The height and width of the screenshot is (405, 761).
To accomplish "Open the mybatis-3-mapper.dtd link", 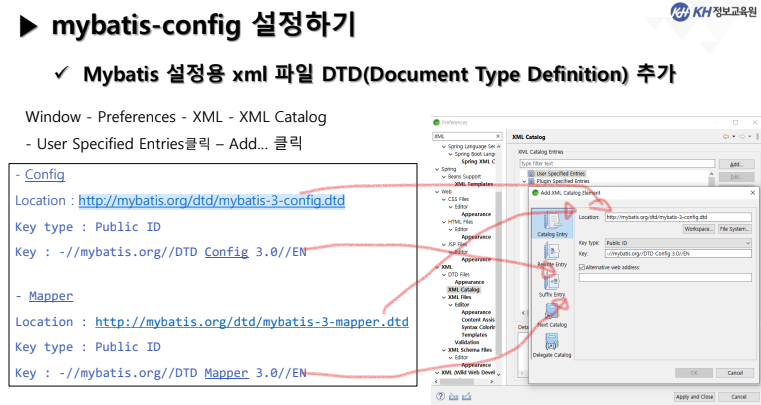I will (x=252, y=321).
